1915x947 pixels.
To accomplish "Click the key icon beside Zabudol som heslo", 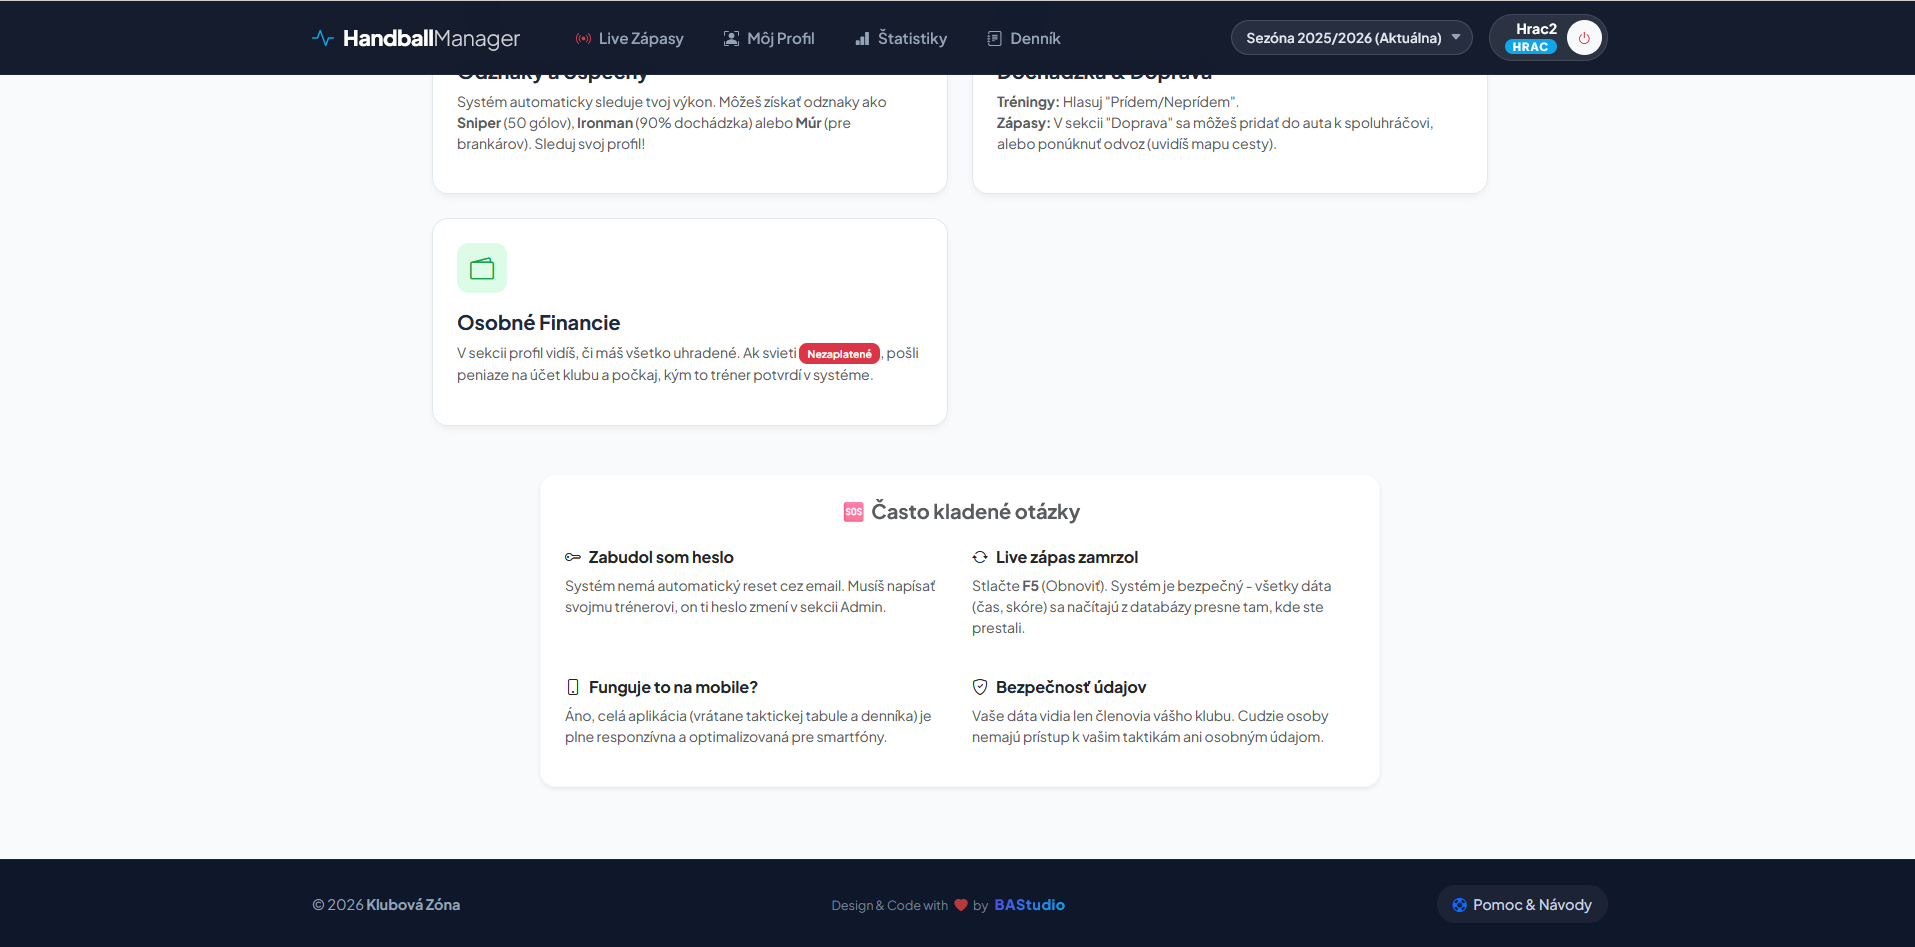I will (x=573, y=557).
